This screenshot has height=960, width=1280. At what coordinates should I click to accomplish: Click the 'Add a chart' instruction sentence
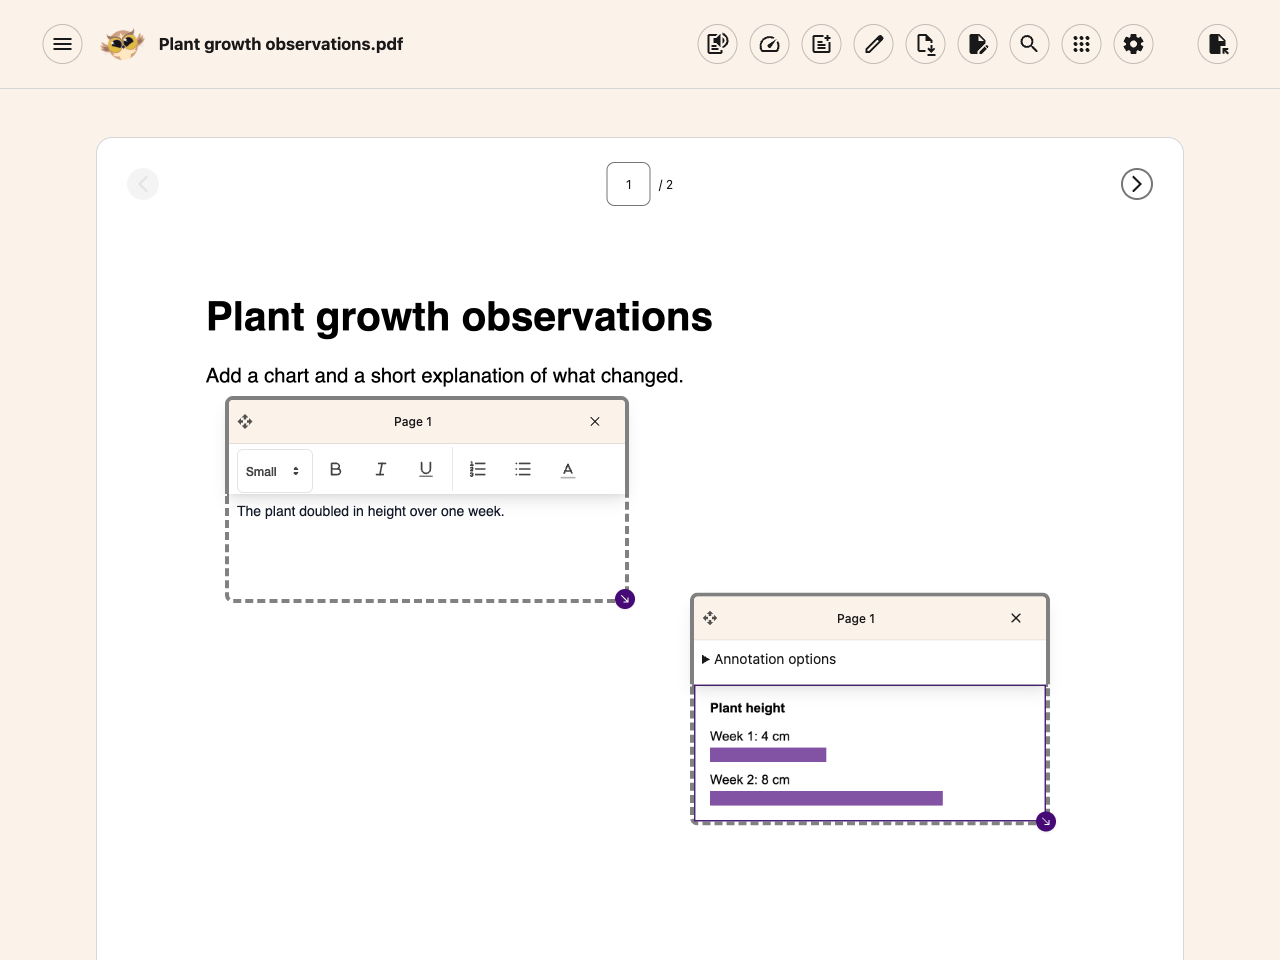coord(445,376)
